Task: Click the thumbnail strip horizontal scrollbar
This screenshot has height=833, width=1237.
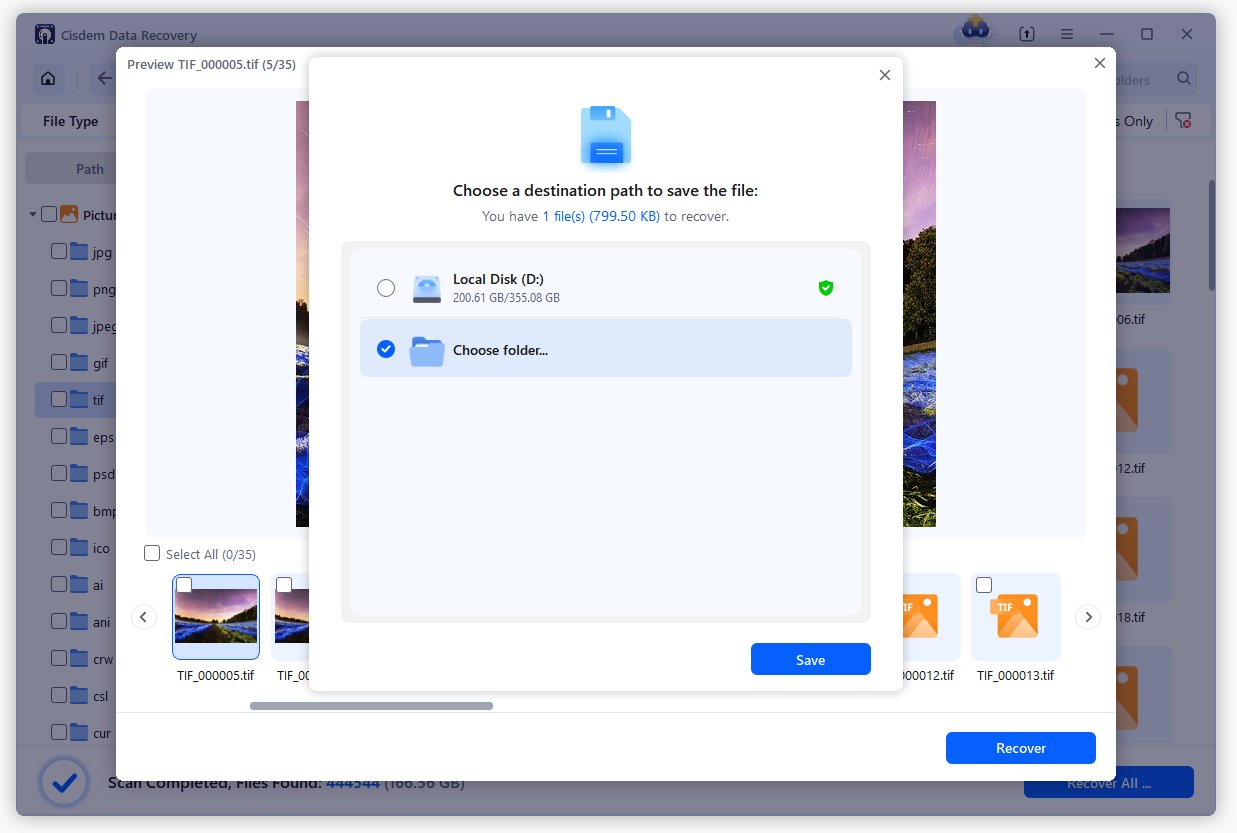Action: click(x=371, y=706)
